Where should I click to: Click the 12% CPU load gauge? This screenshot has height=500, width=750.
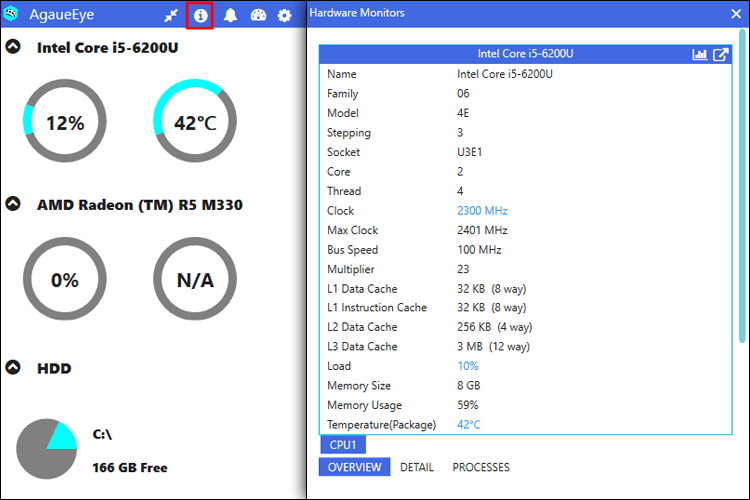coord(65,121)
